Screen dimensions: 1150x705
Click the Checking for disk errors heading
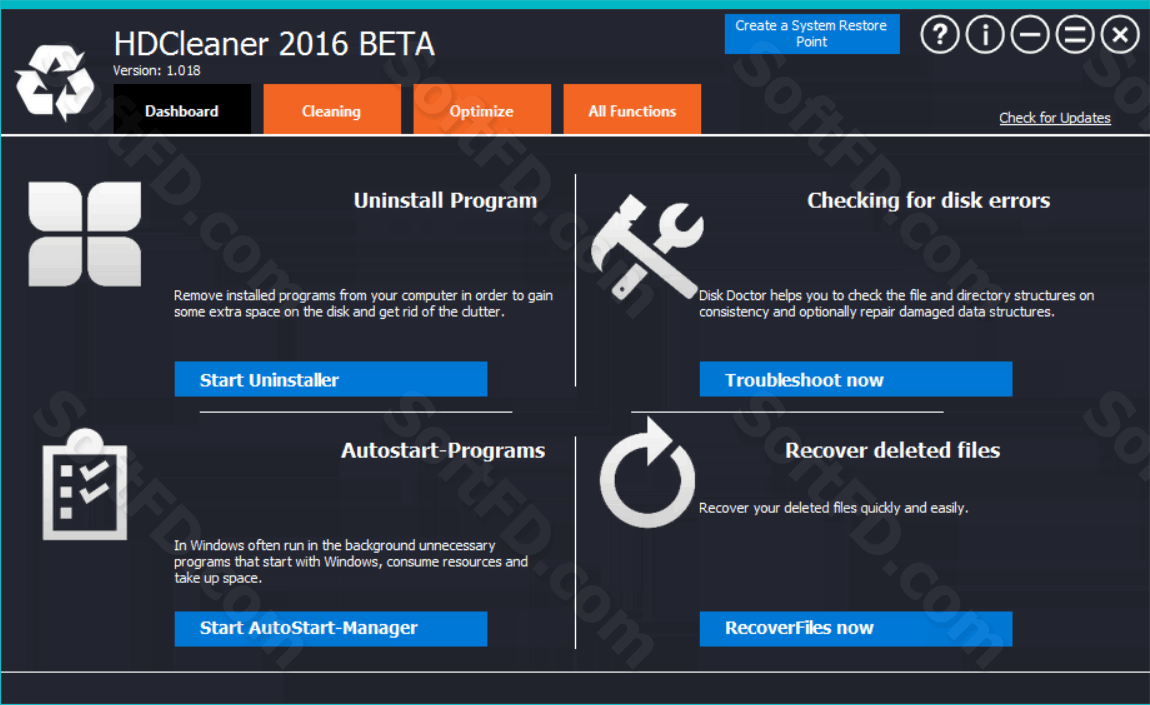click(929, 200)
